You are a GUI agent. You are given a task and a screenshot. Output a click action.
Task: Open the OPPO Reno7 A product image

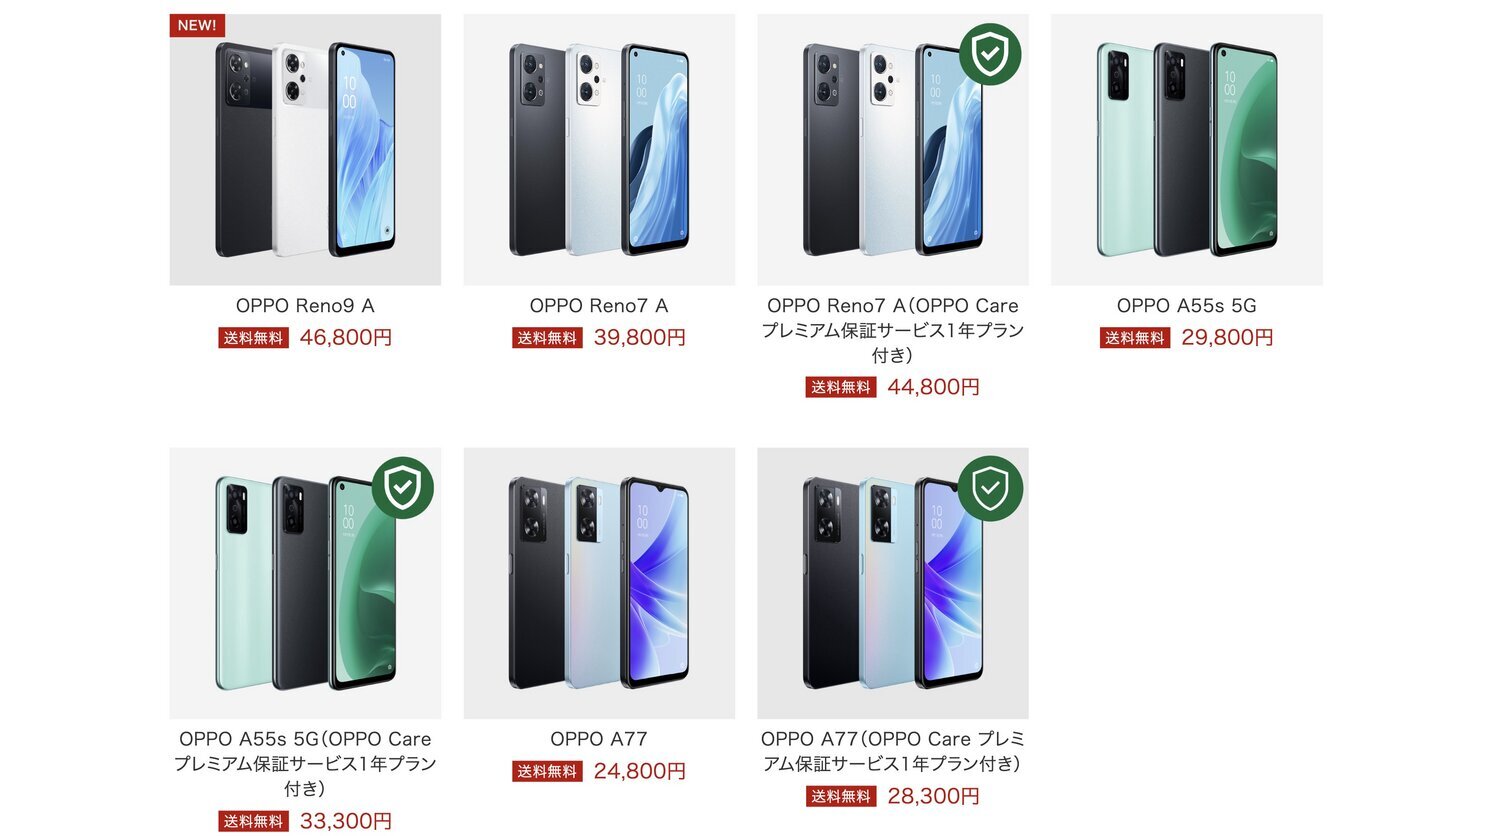599,150
